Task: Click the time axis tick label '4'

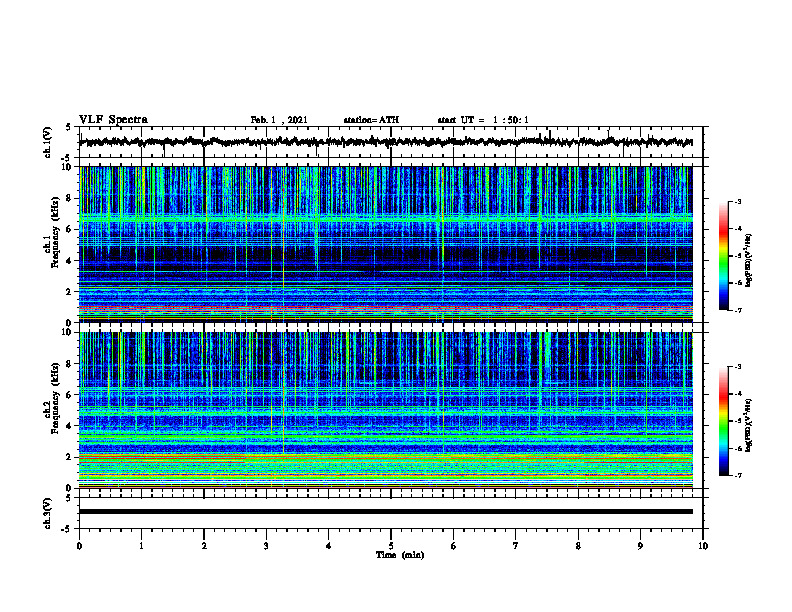Action: [x=329, y=546]
